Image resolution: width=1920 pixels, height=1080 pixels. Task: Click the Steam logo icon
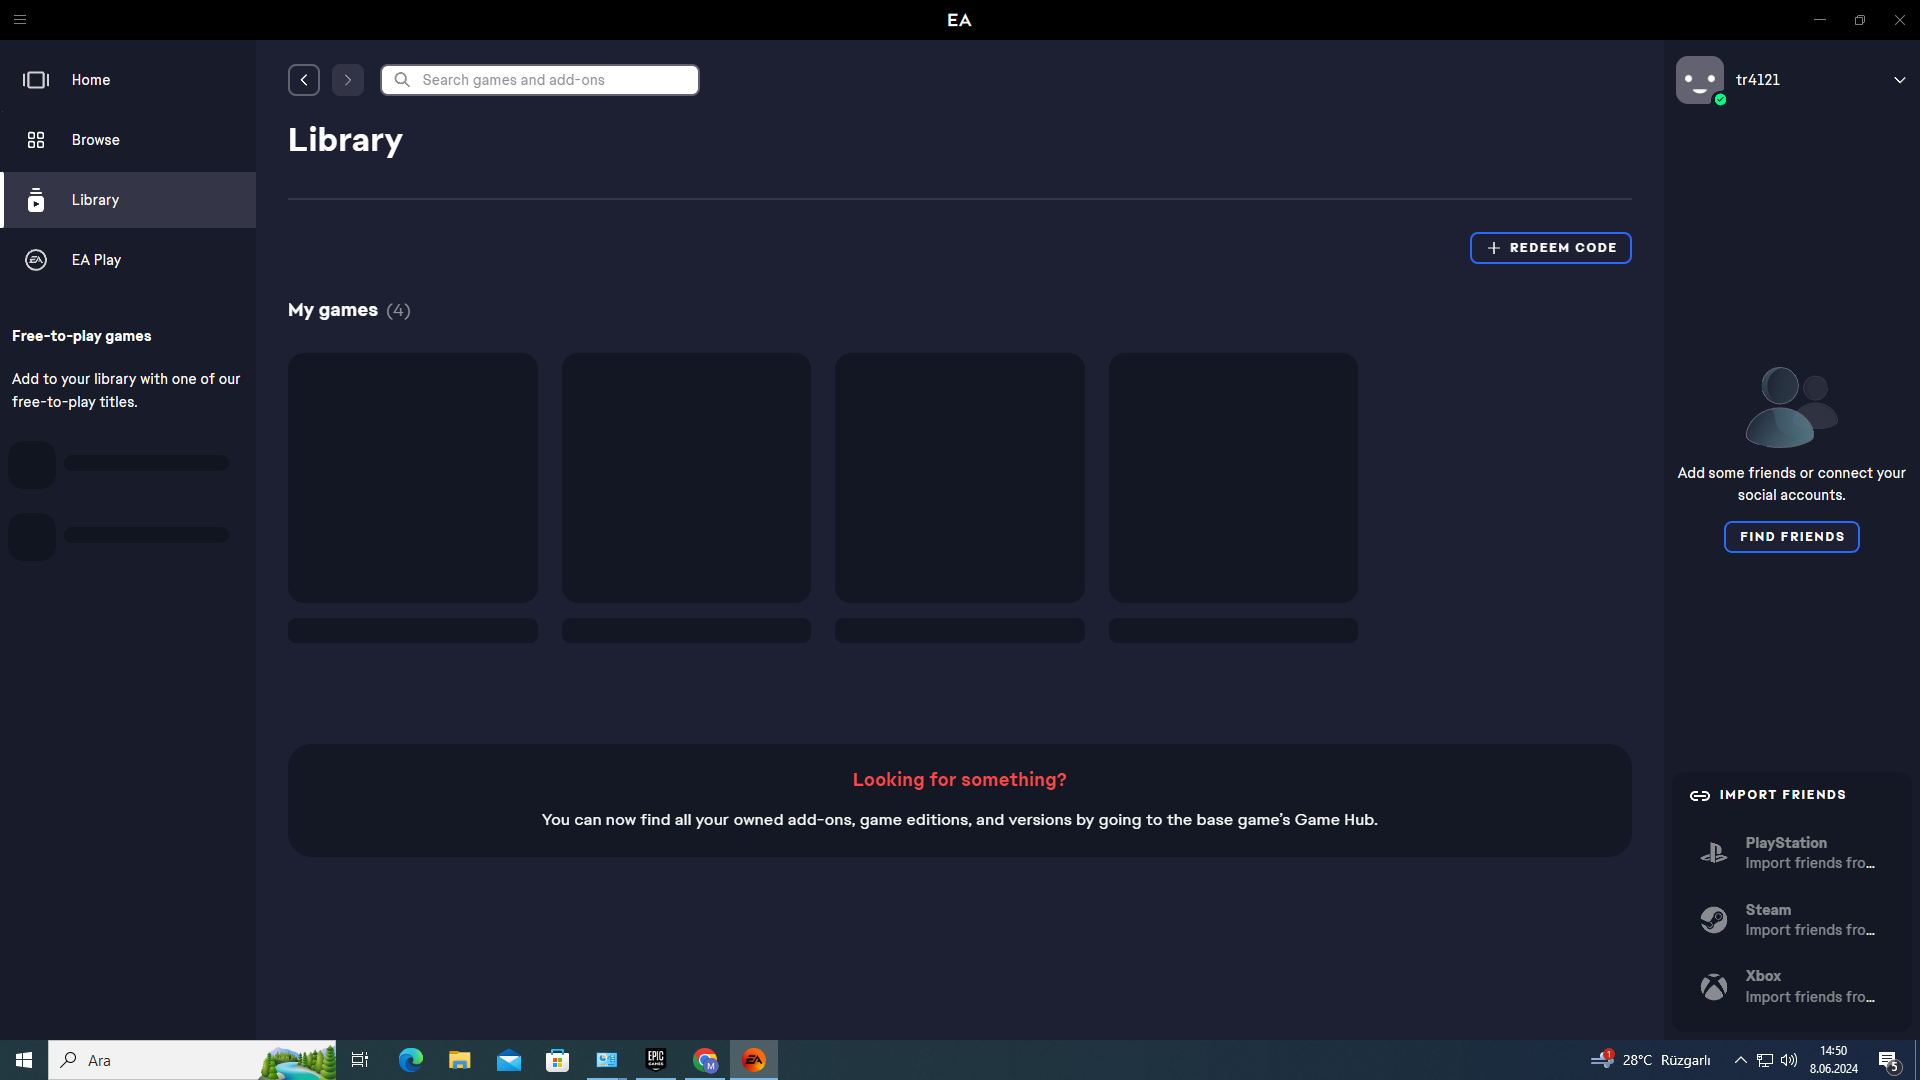click(x=1714, y=920)
